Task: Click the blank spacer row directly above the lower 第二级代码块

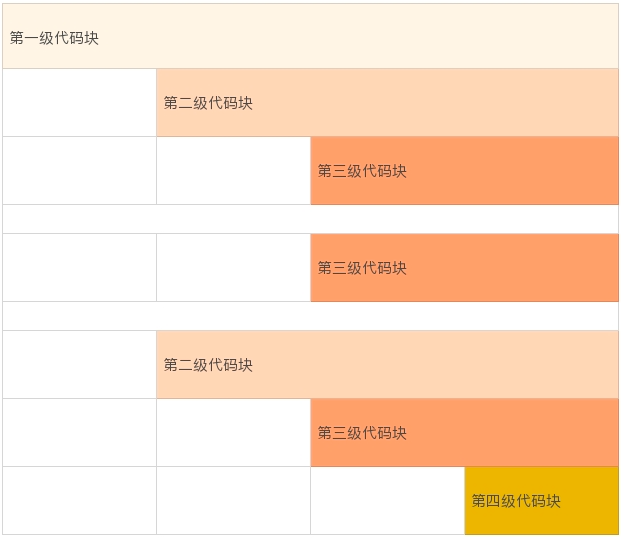Action: [x=310, y=316]
